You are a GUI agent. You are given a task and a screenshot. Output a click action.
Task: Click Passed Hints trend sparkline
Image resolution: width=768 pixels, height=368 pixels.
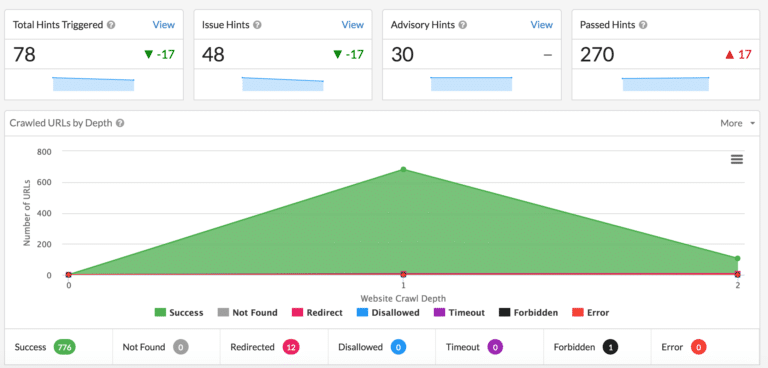pos(665,84)
